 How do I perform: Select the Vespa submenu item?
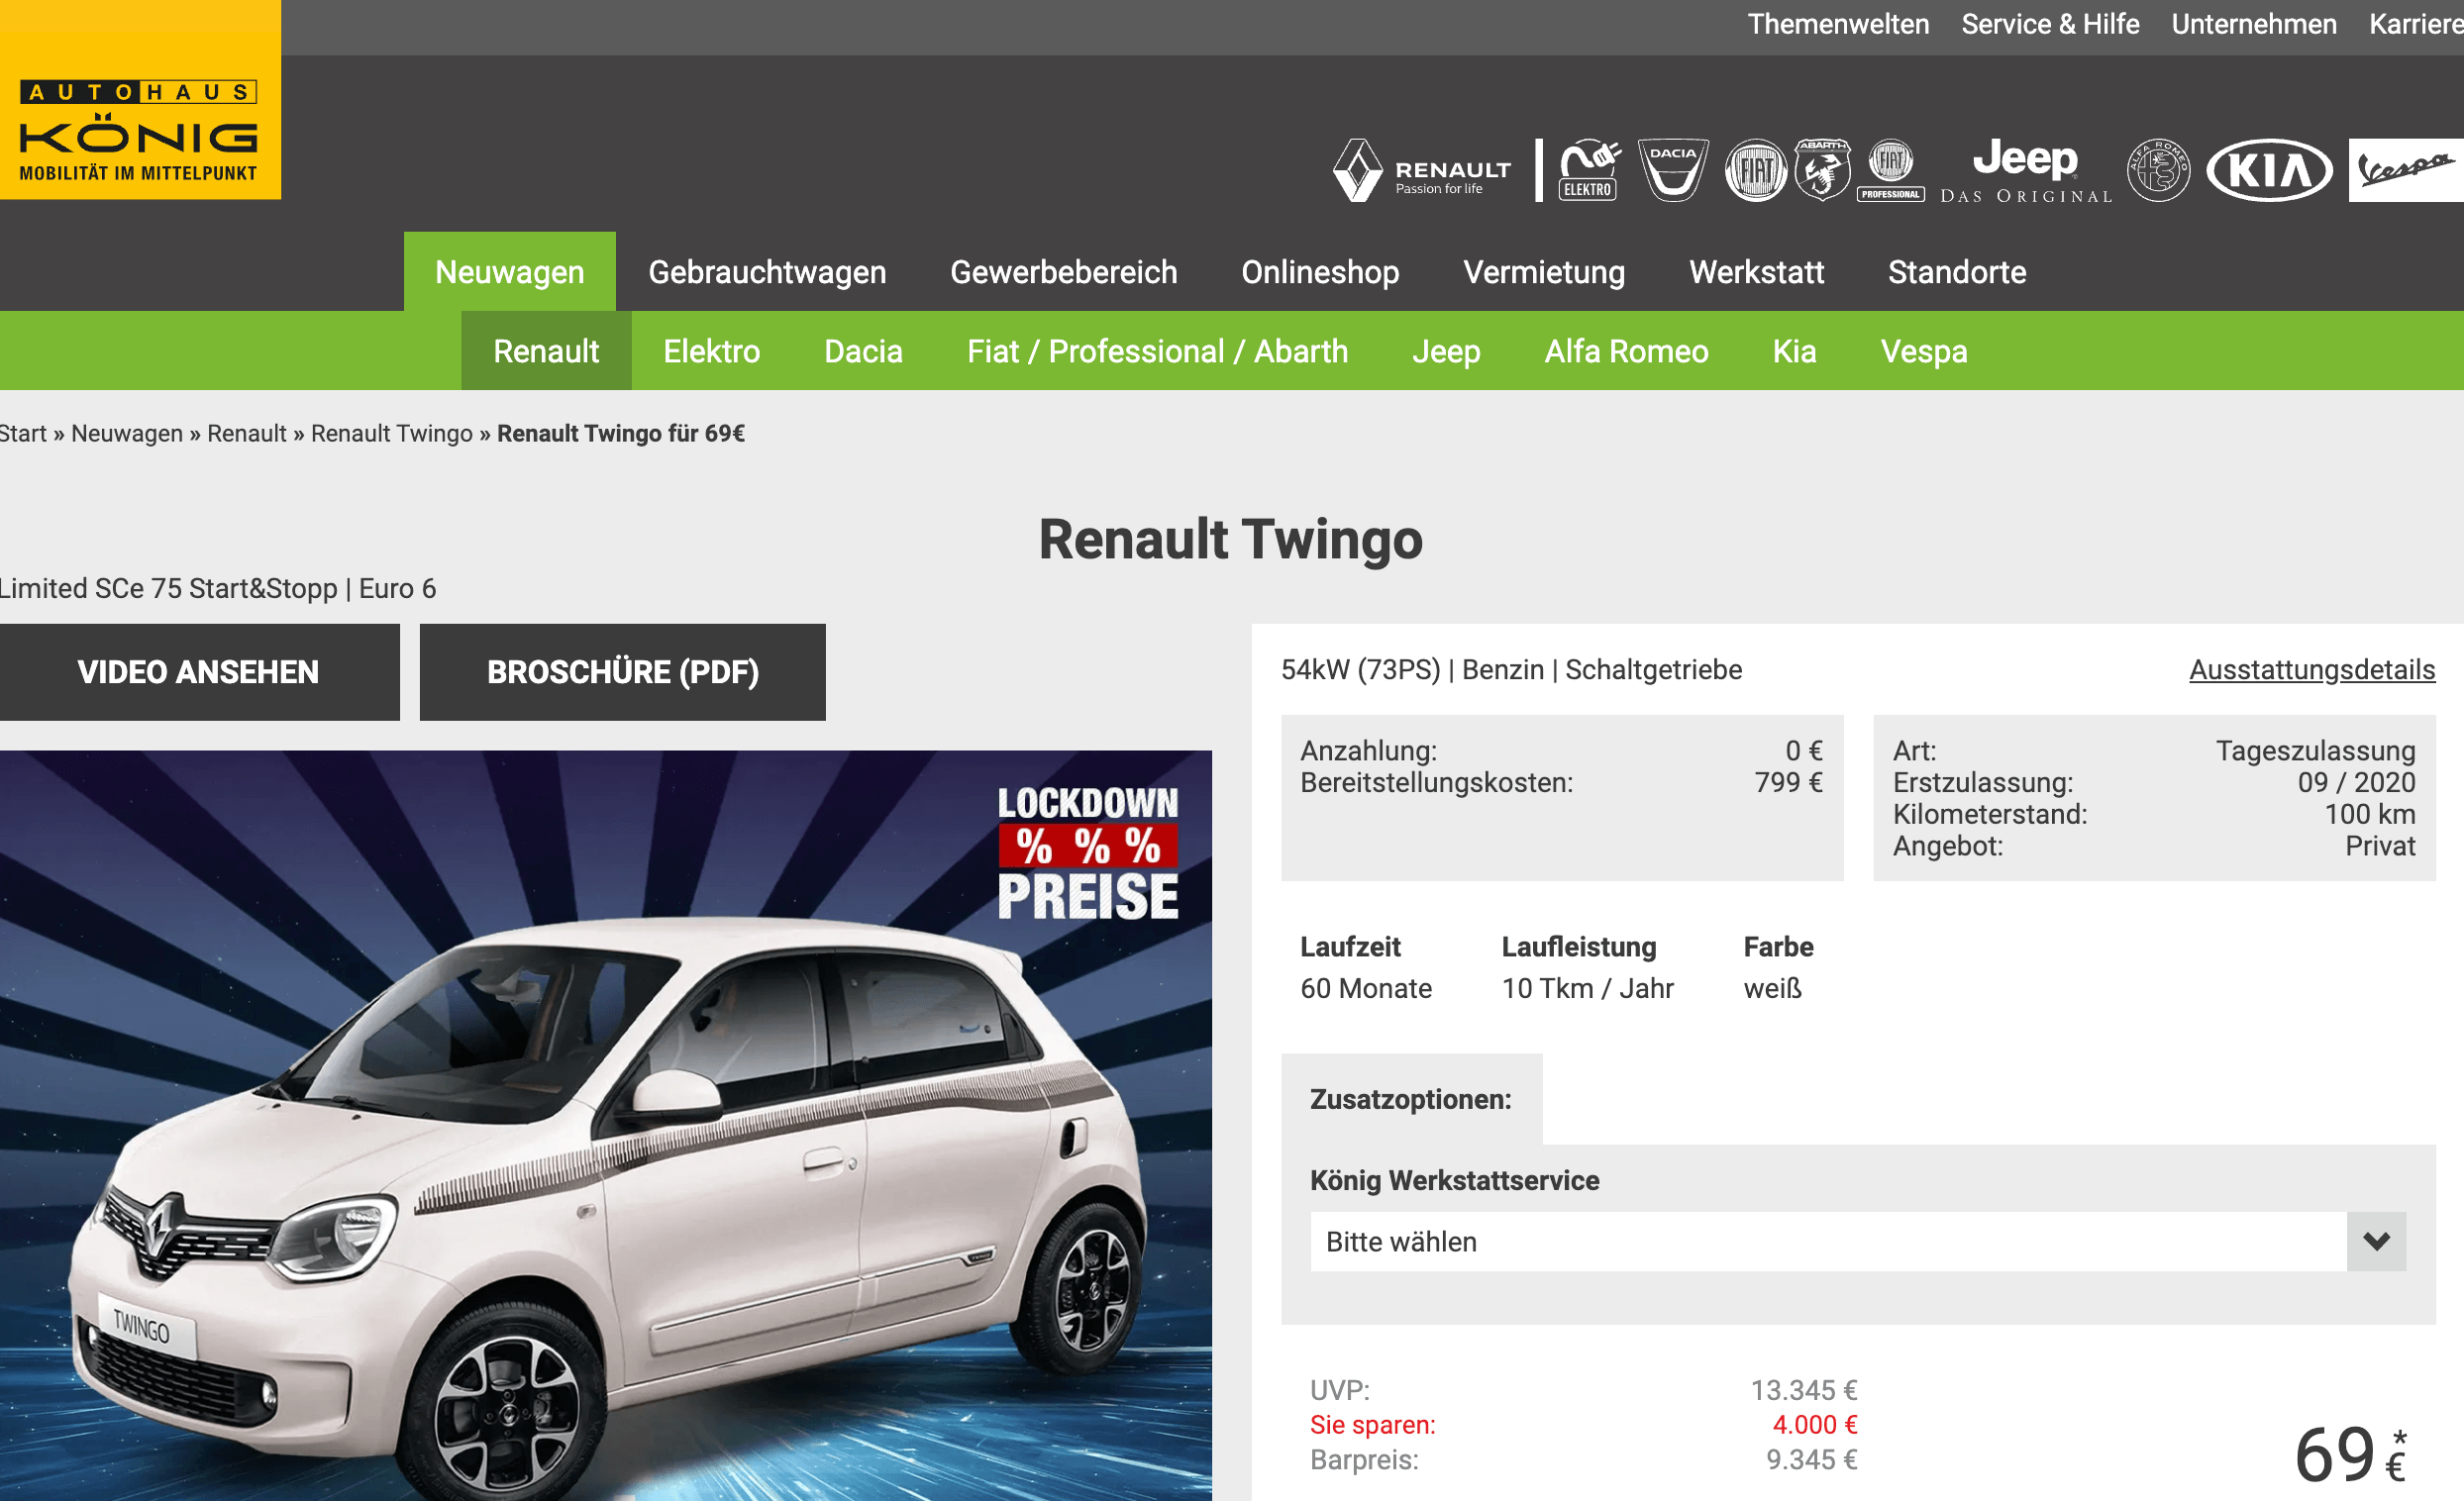point(1924,351)
